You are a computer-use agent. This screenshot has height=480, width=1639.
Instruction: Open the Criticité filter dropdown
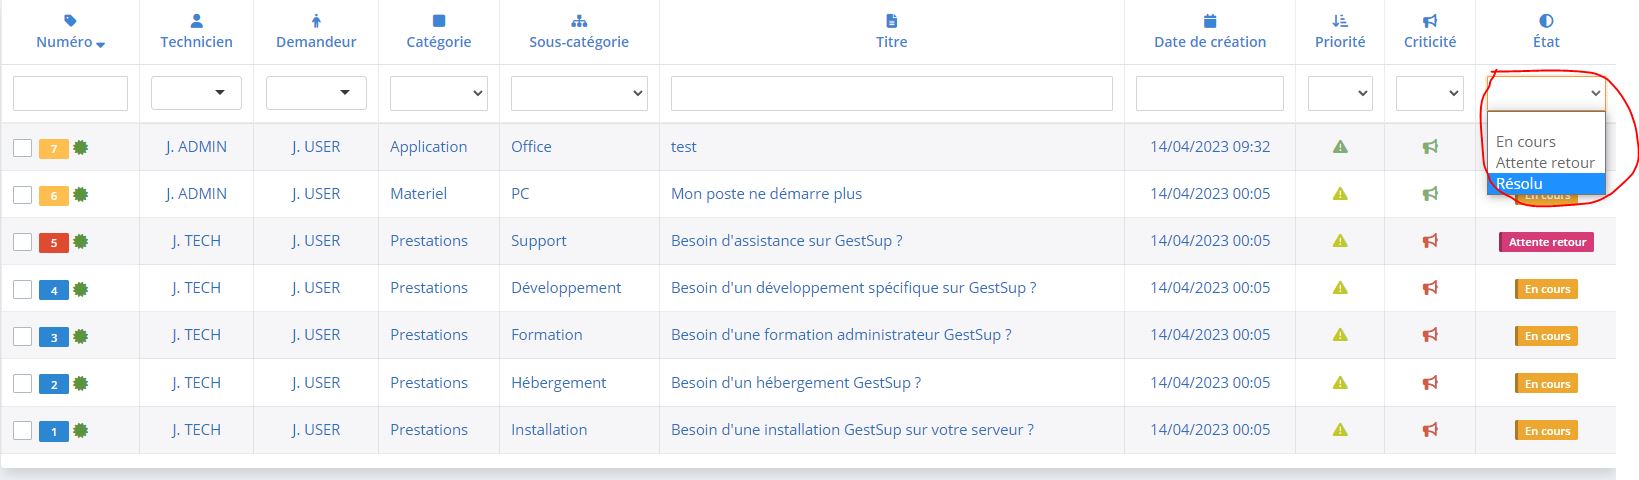click(x=1430, y=93)
